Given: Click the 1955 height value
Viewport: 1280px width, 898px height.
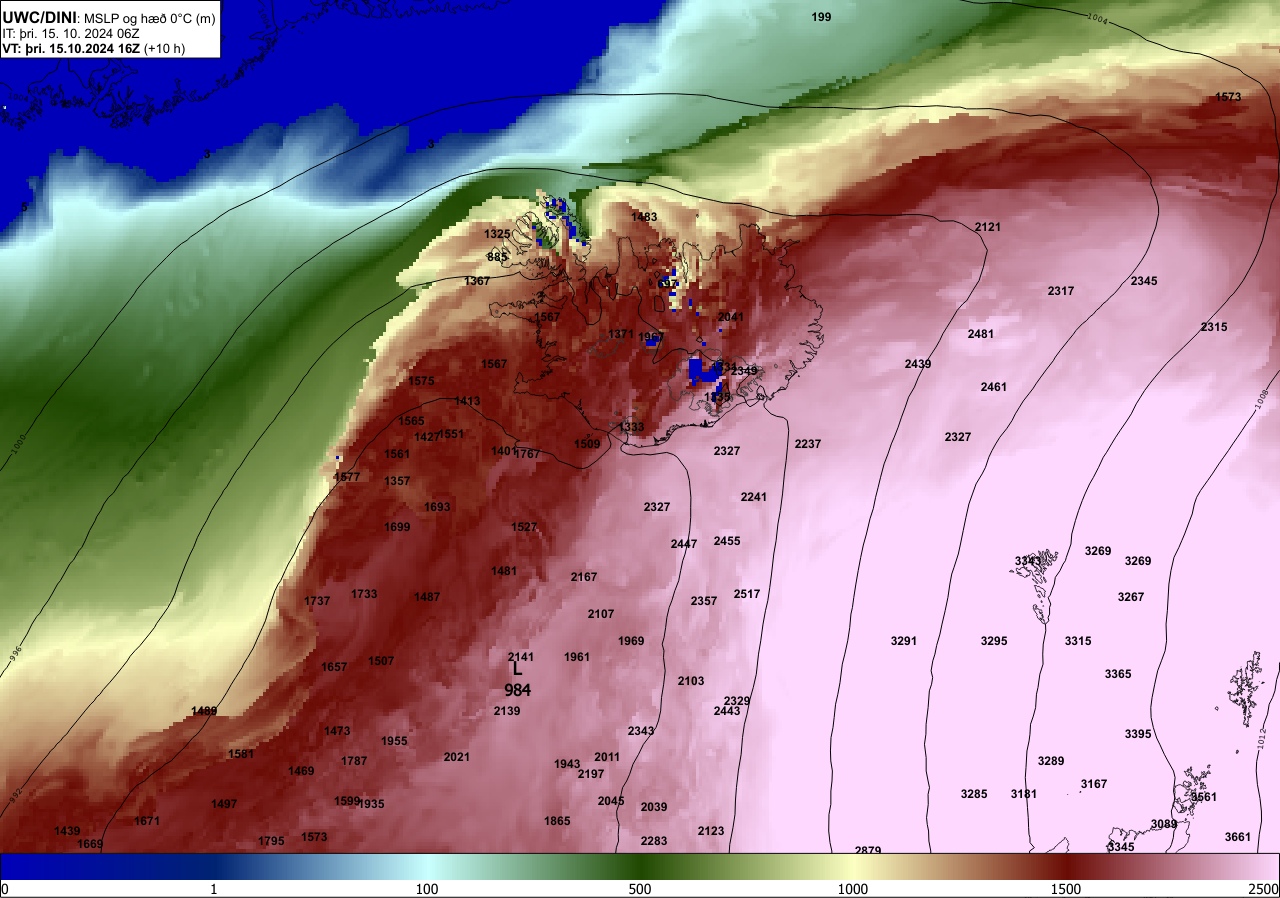Looking at the screenshot, I should tap(394, 741).
